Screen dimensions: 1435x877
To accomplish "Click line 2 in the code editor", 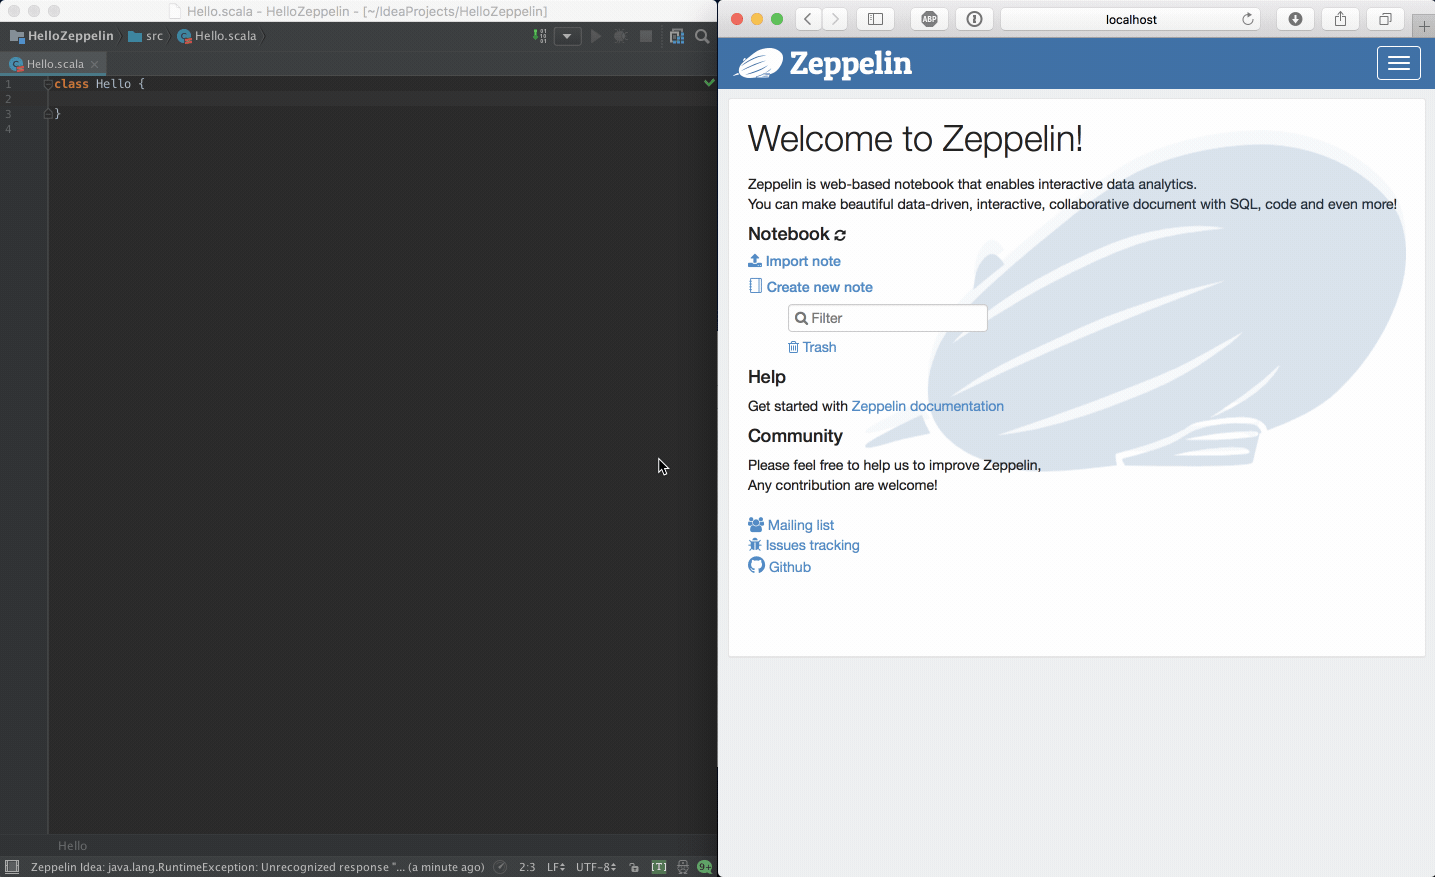I will point(381,99).
